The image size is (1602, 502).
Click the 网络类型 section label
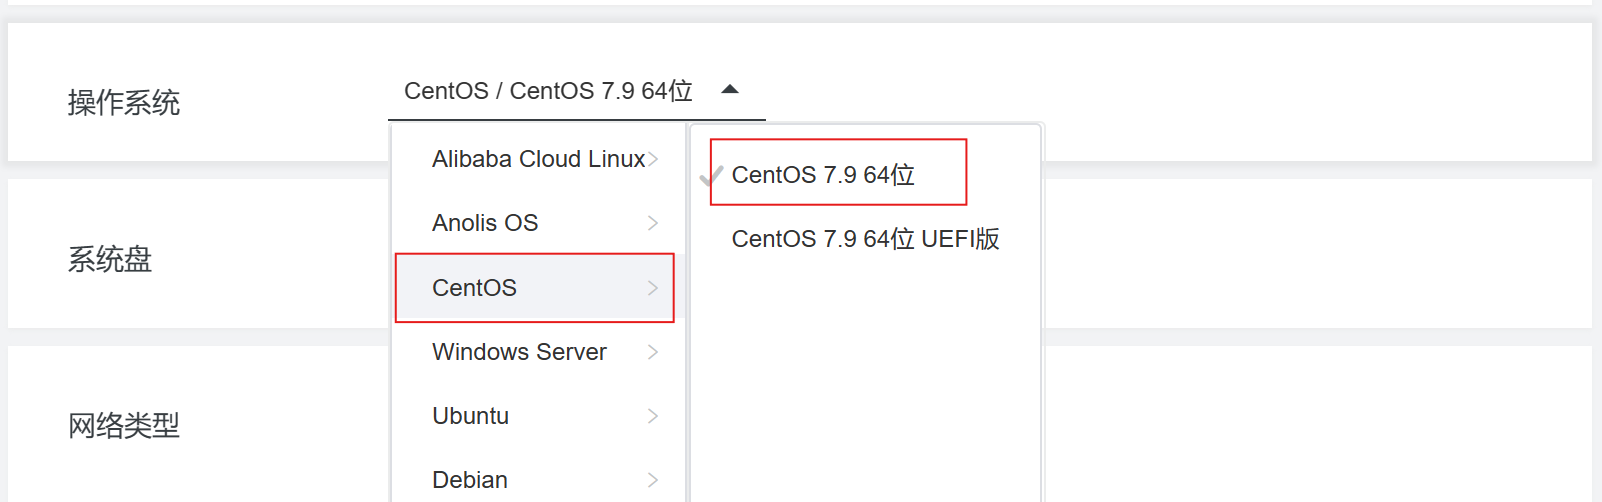coord(124,426)
